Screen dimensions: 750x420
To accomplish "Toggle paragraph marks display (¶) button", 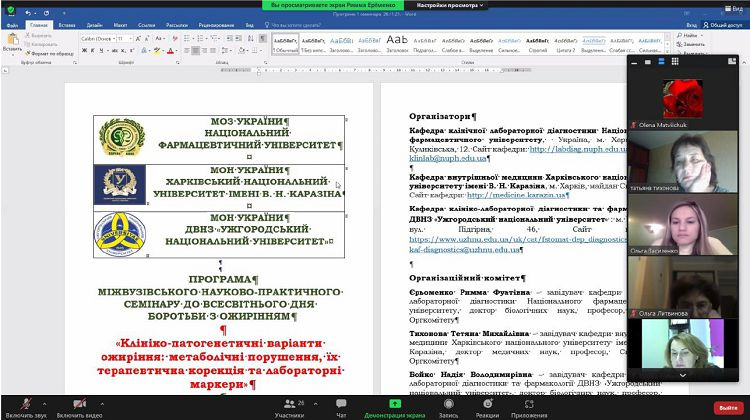I will tap(263, 38).
